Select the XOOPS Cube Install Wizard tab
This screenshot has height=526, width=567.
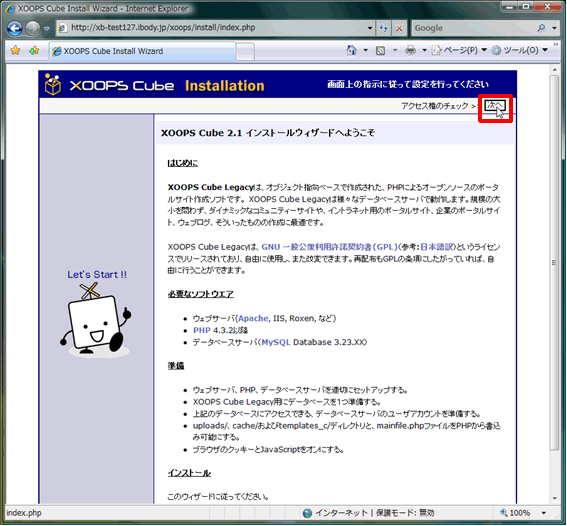click(142, 51)
